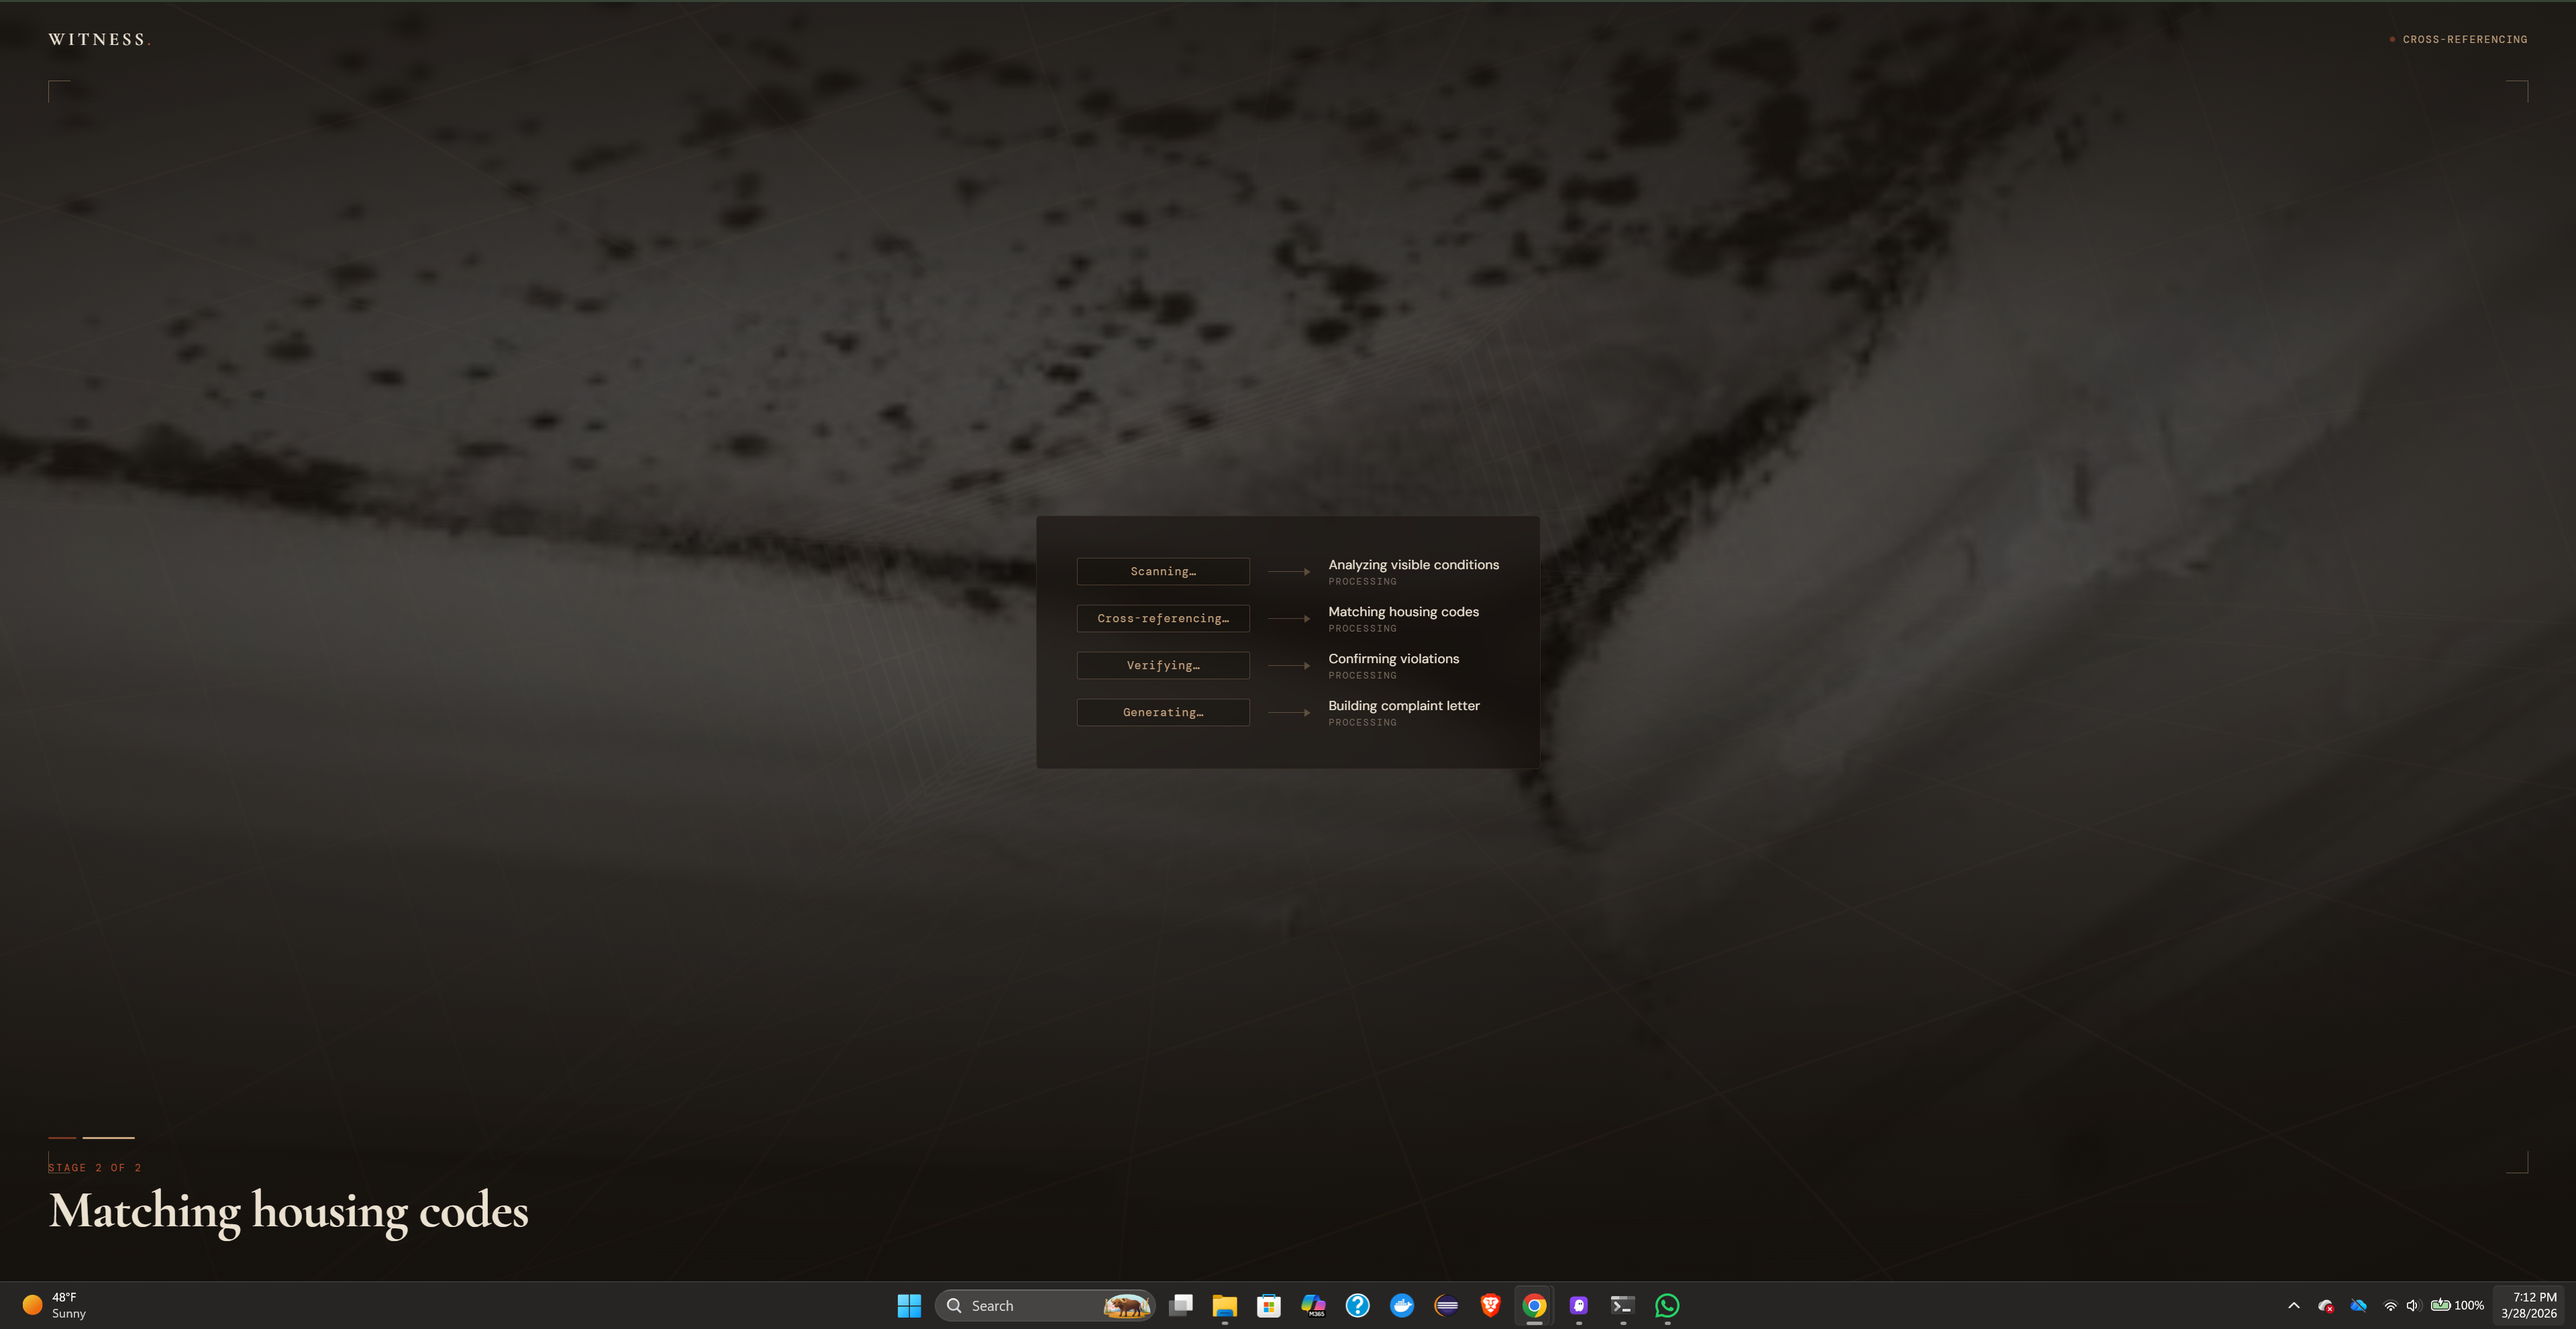Click the taskbar Search field
The width and height of the screenshot is (2576, 1329).
tap(1030, 1305)
